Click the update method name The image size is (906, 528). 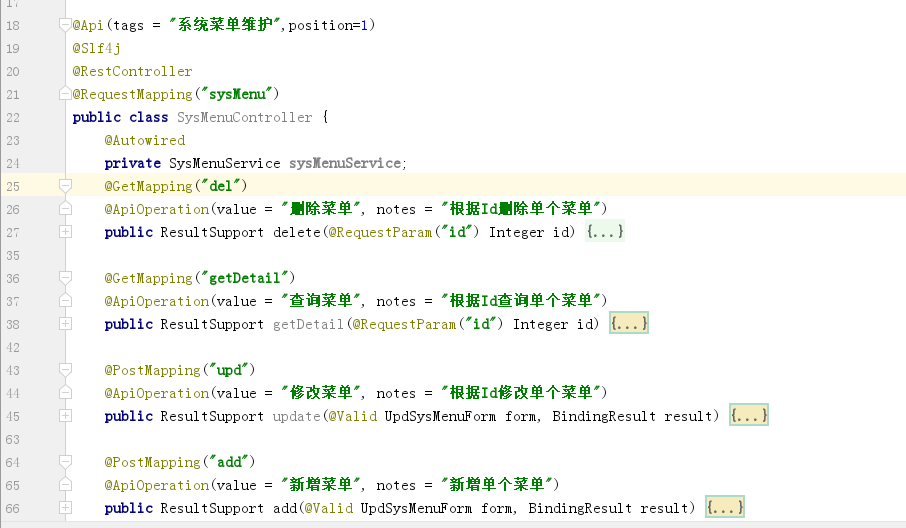pyautogui.click(x=297, y=416)
